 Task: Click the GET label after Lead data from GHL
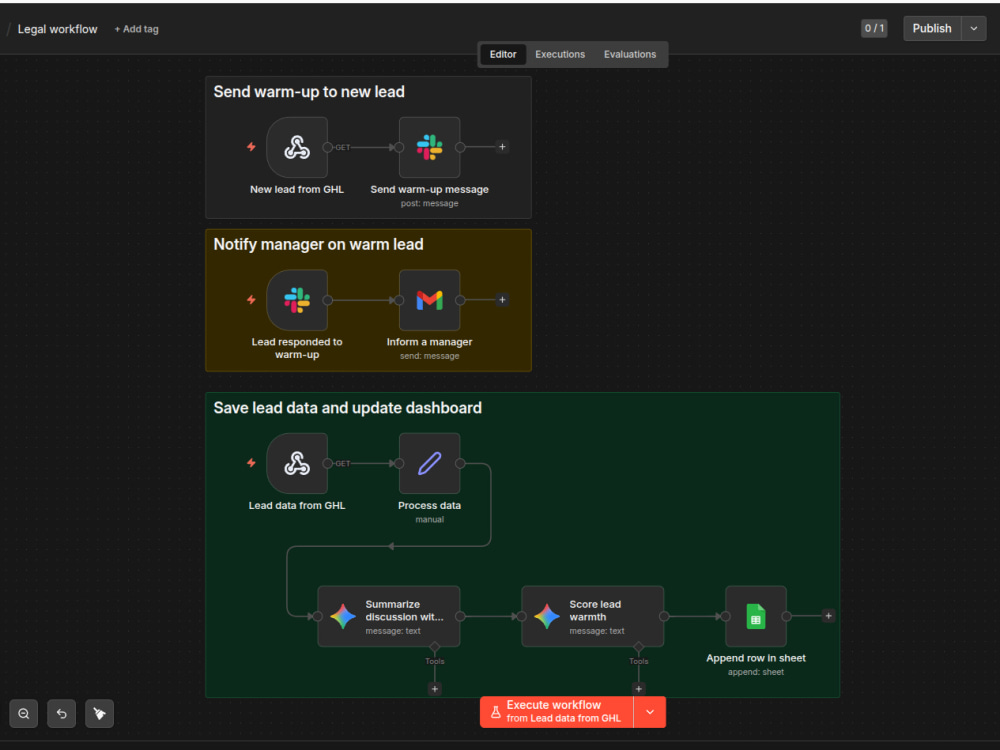(342, 464)
